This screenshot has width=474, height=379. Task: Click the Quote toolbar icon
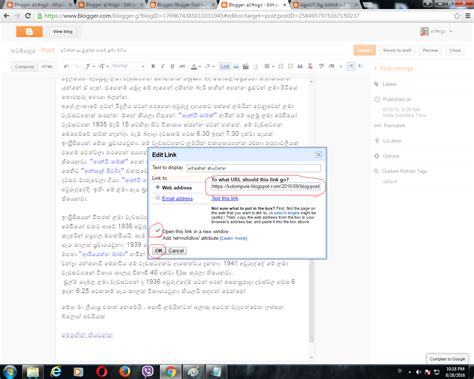(300, 67)
